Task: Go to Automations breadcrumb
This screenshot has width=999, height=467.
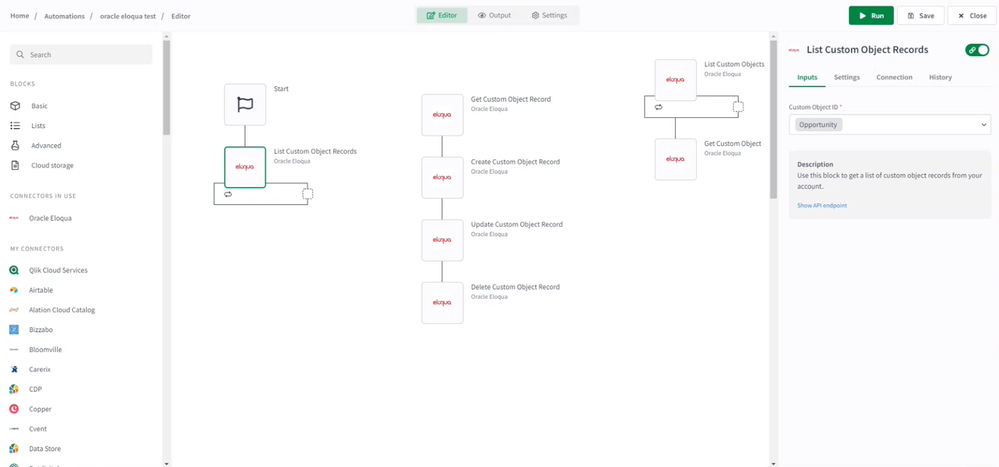Action: pos(64,16)
